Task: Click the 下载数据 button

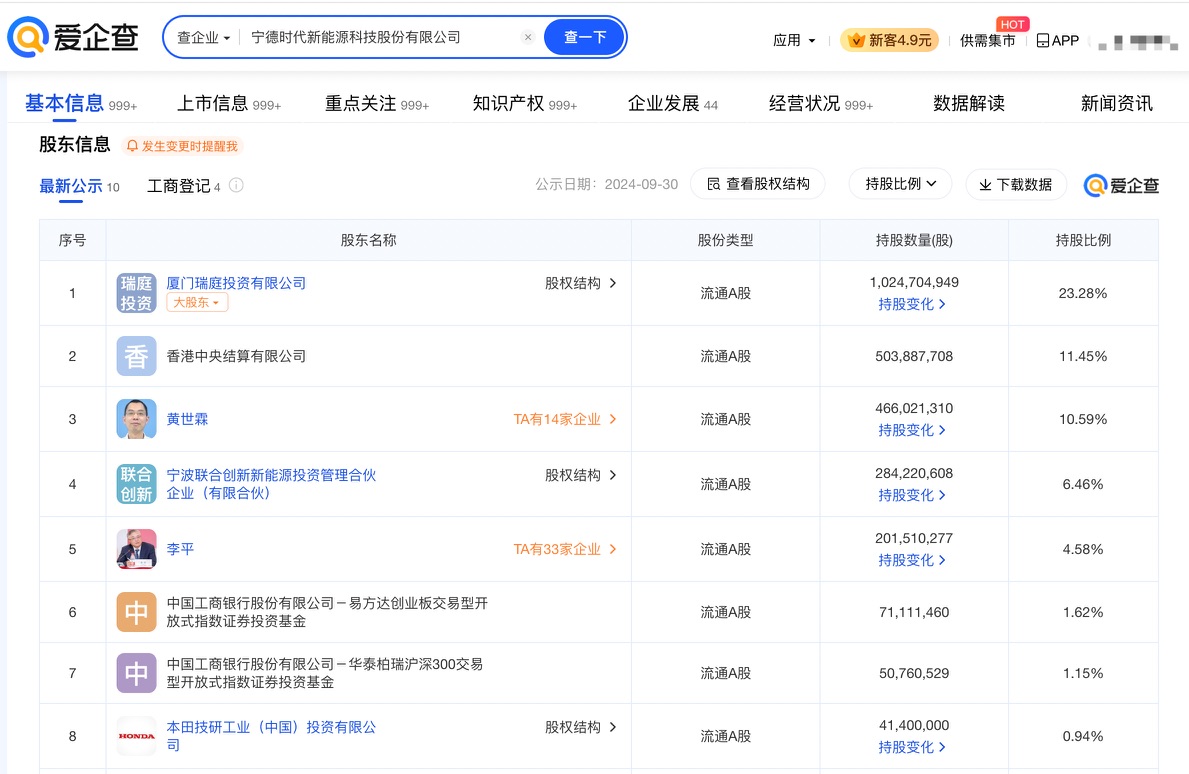Action: pos(1015,184)
